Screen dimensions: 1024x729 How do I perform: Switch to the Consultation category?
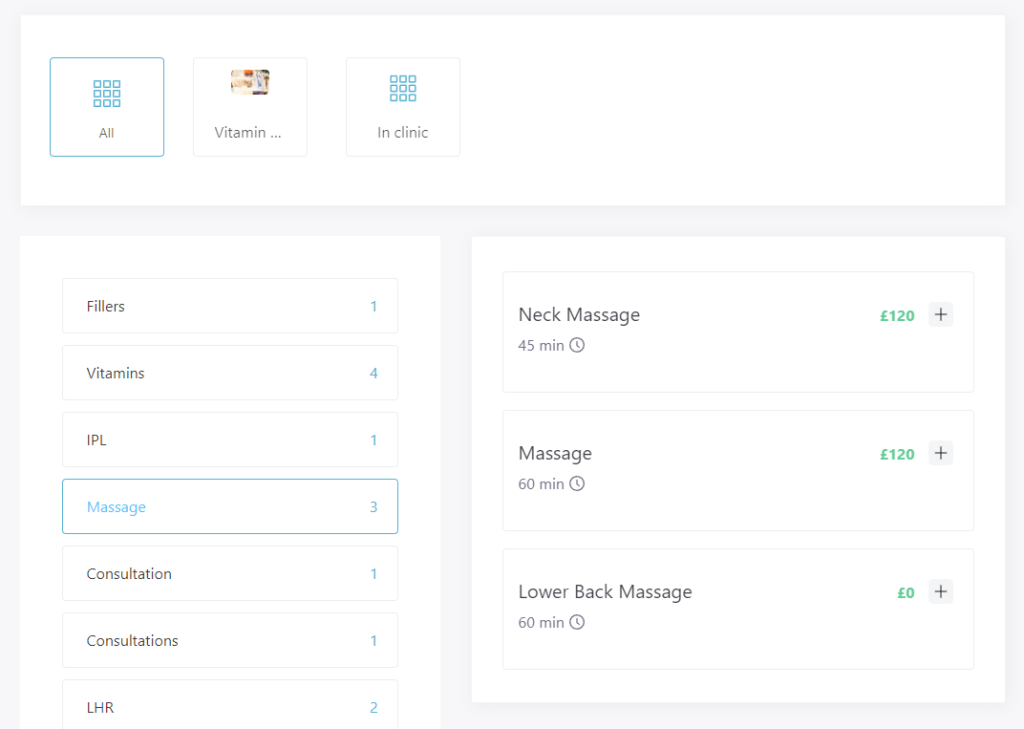pyautogui.click(x=230, y=574)
